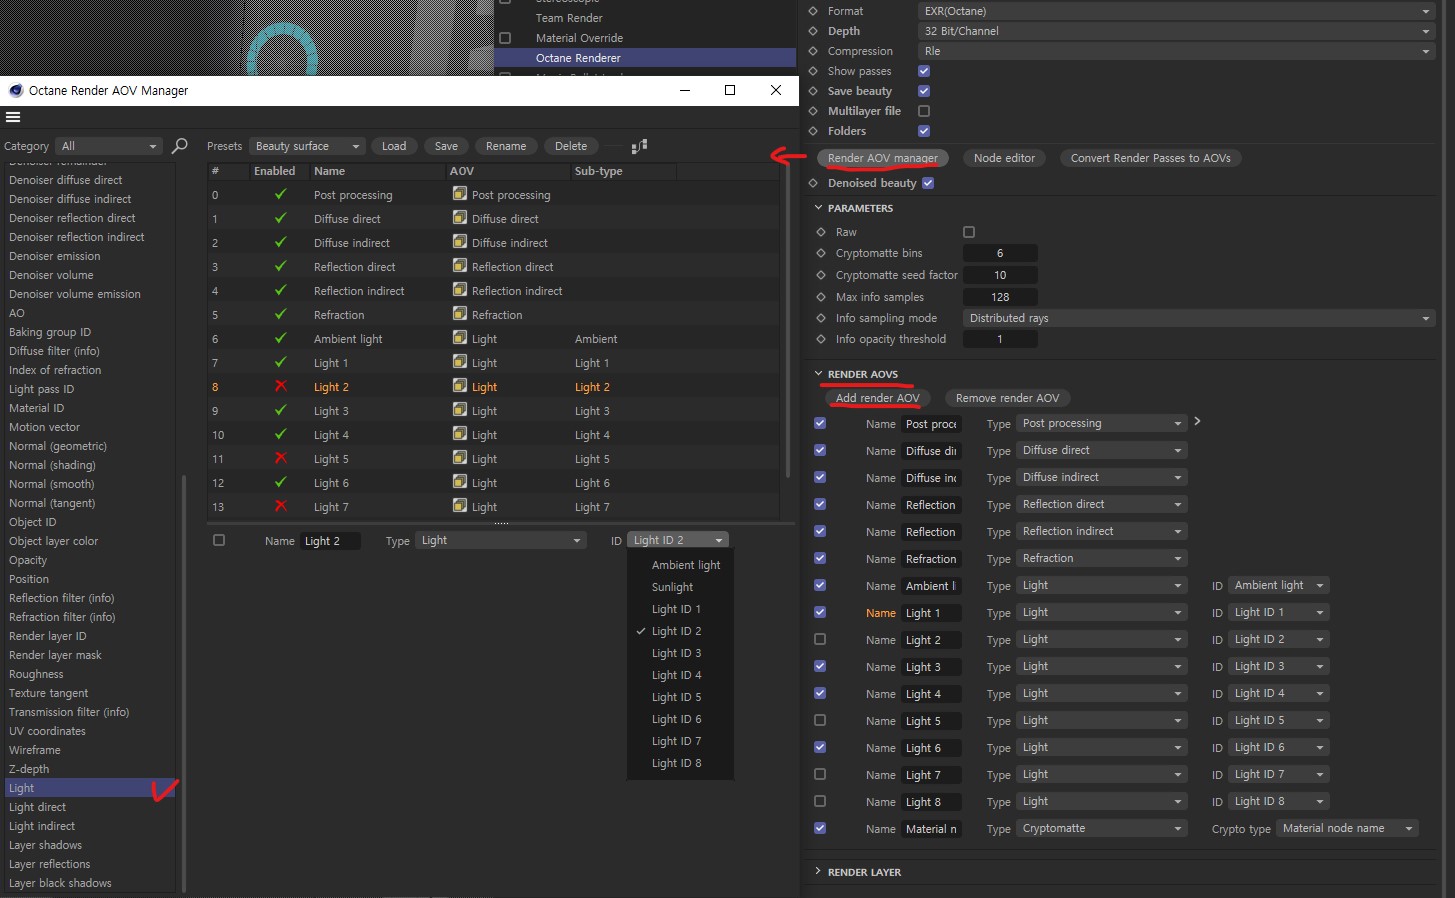Enable the Raw checkbox
Image resolution: width=1455 pixels, height=898 pixels.
[969, 232]
